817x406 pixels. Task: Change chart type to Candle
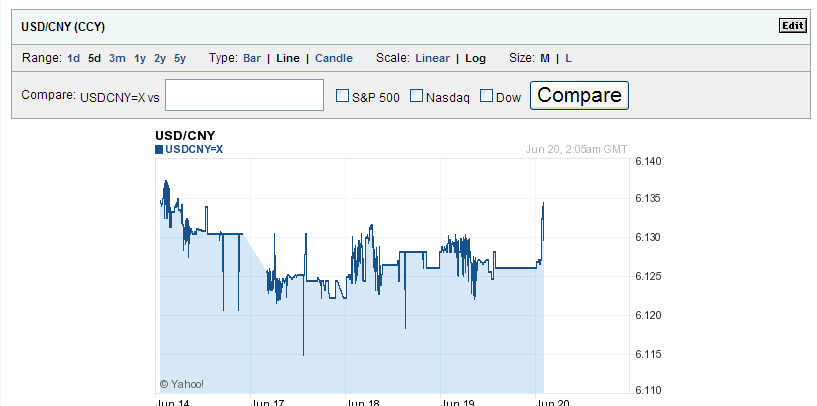(x=334, y=58)
